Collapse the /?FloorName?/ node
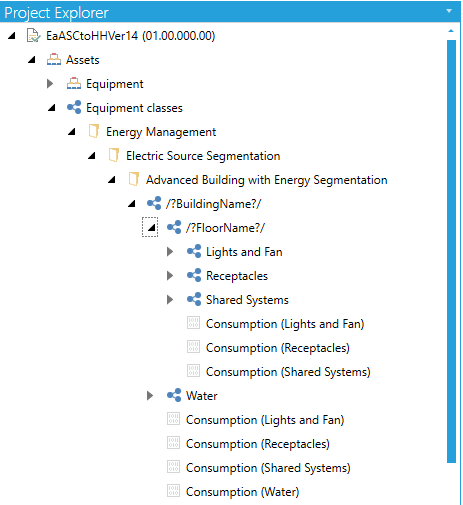 coord(152,228)
